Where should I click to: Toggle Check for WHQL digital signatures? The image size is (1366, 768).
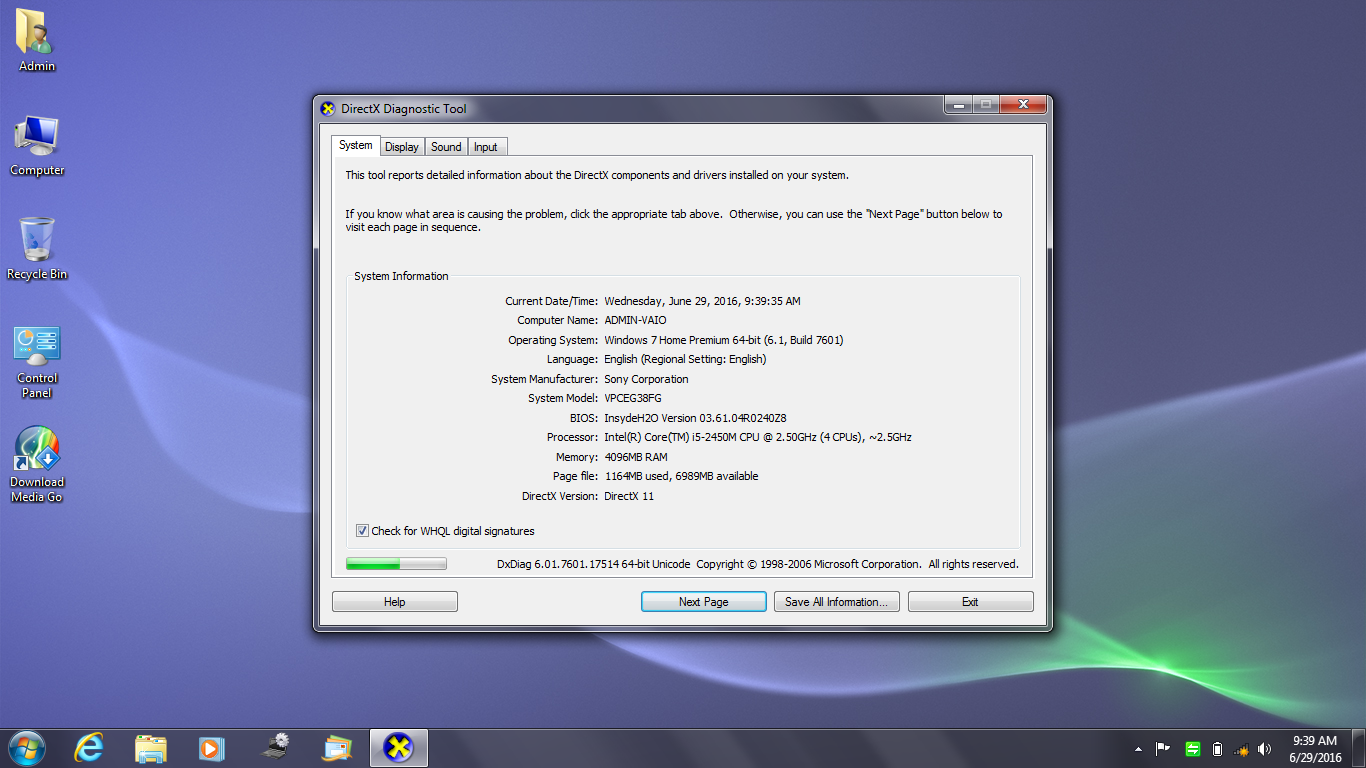coord(445,531)
